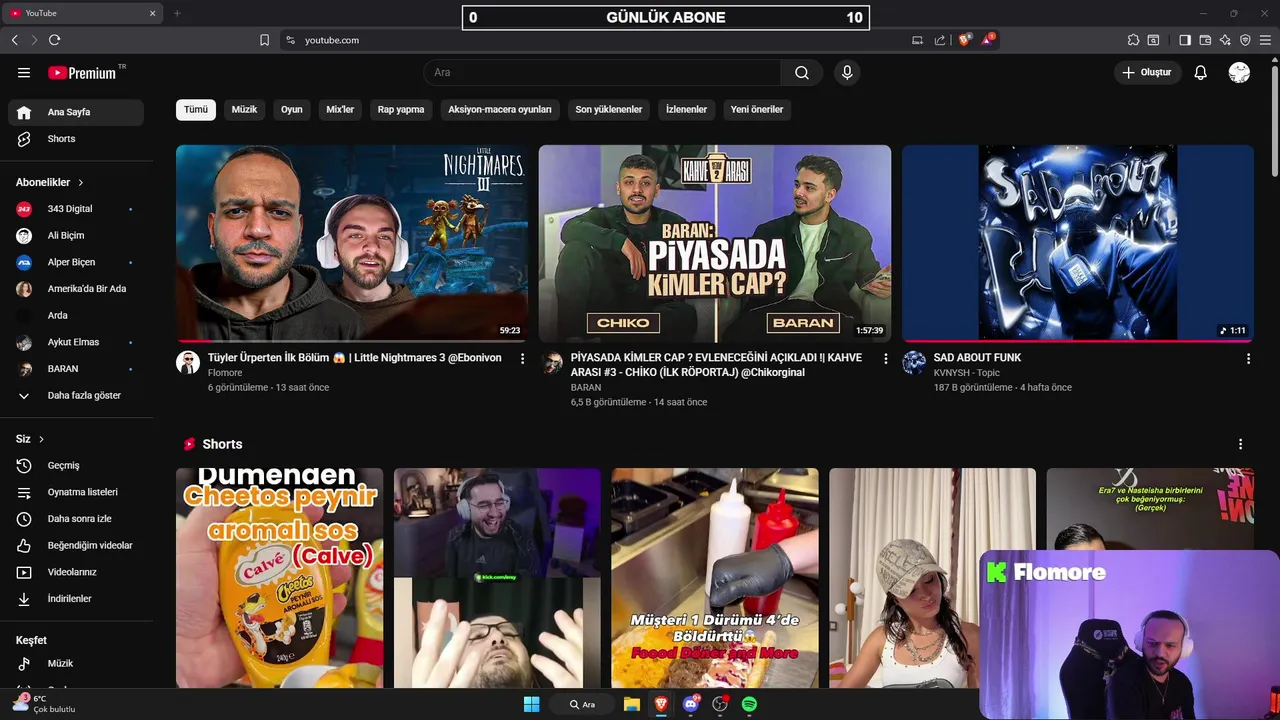Toggle the browser sidebar panel icon
The image size is (1280, 720).
click(x=1185, y=40)
